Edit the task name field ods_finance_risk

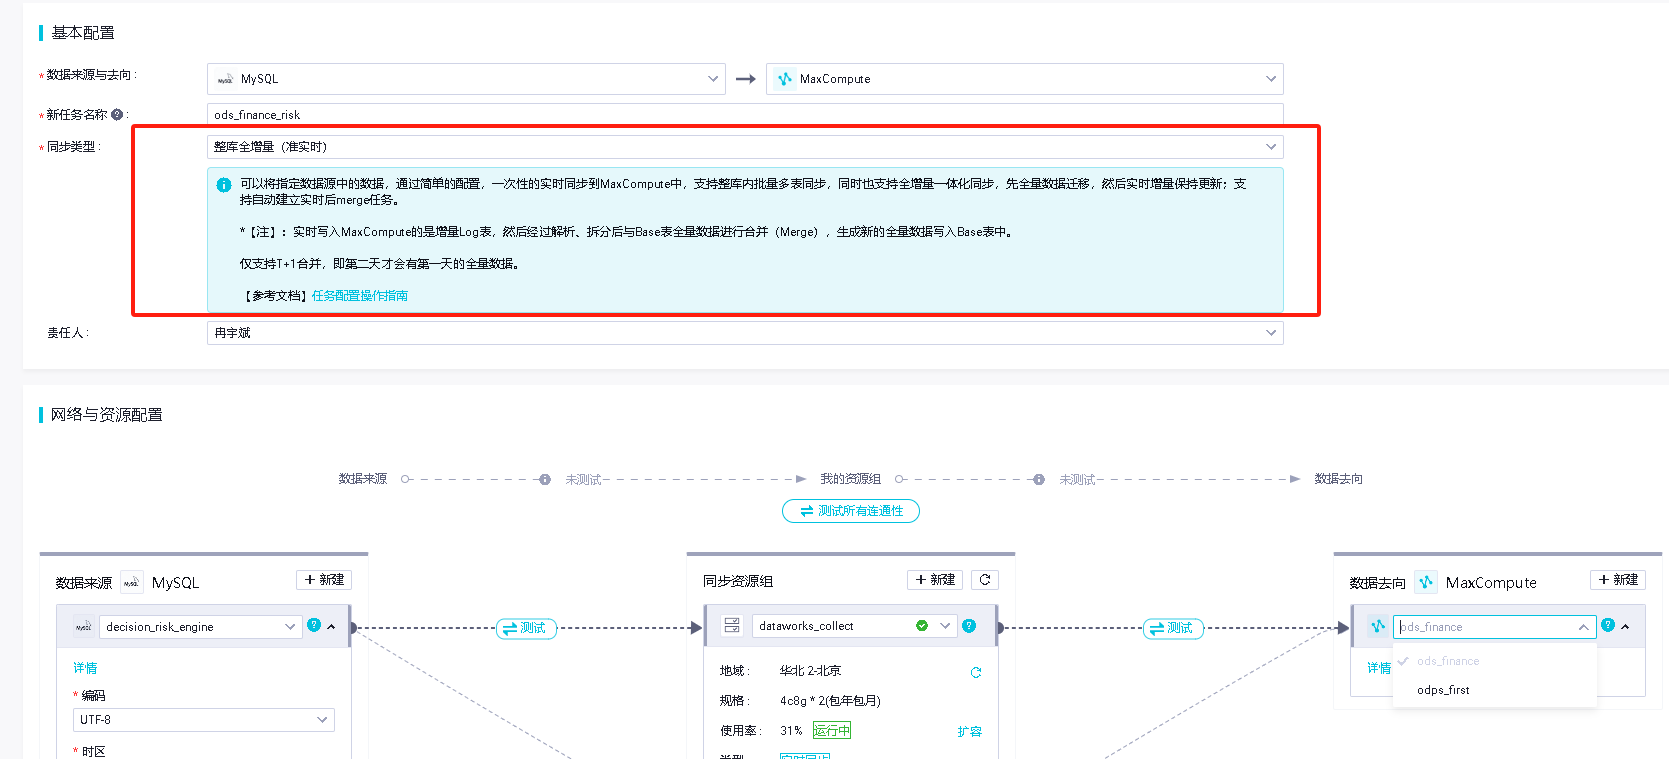[744, 114]
